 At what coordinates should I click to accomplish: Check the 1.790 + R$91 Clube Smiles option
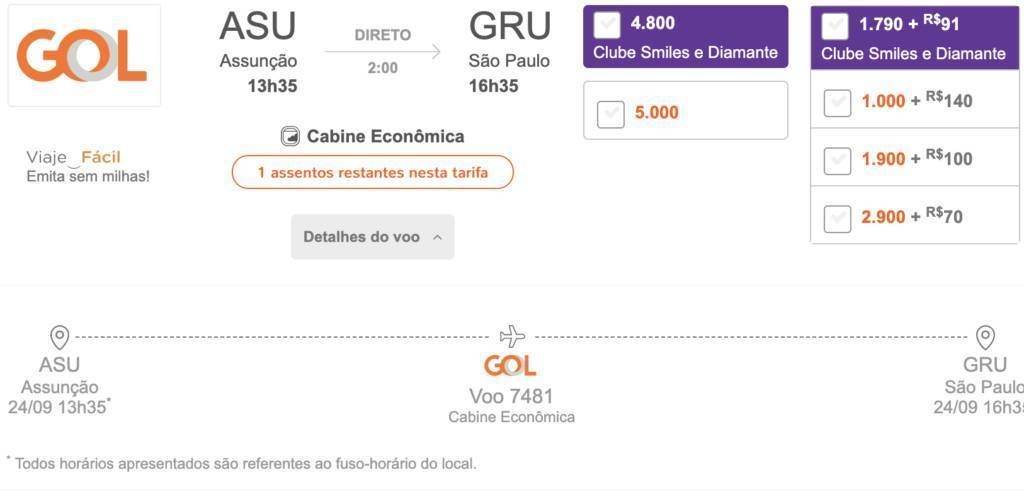(x=835, y=27)
